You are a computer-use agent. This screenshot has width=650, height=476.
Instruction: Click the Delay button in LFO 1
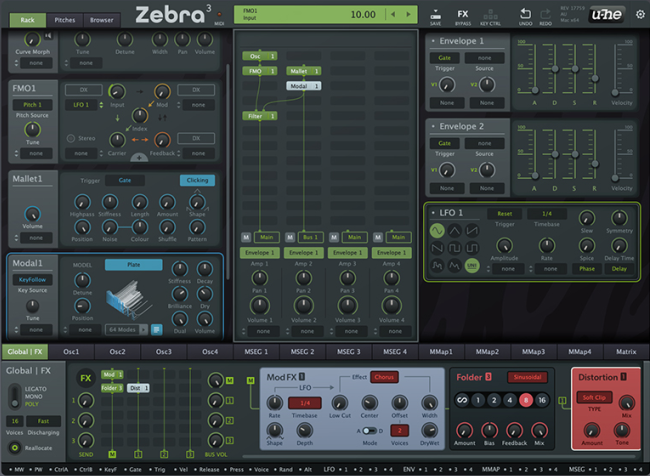coord(619,269)
